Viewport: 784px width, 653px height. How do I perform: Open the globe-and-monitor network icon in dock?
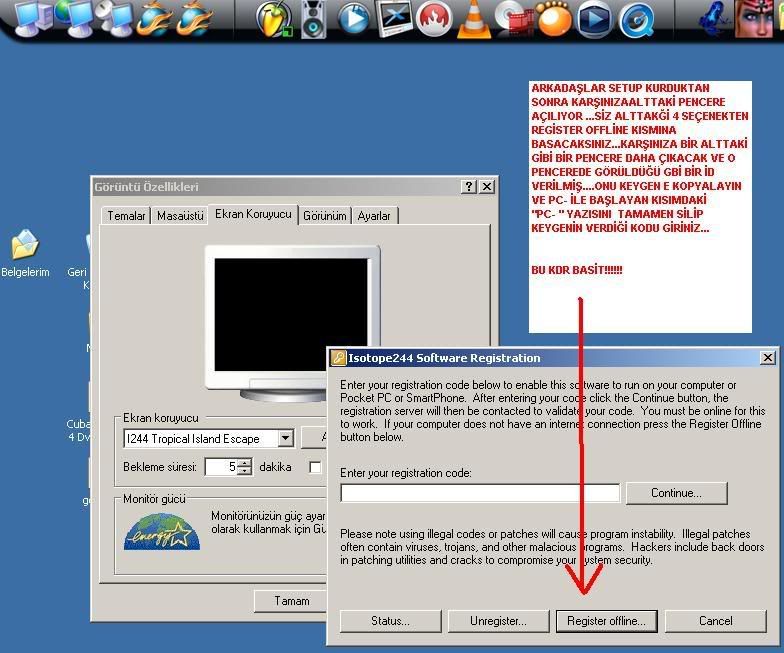(x=74, y=19)
